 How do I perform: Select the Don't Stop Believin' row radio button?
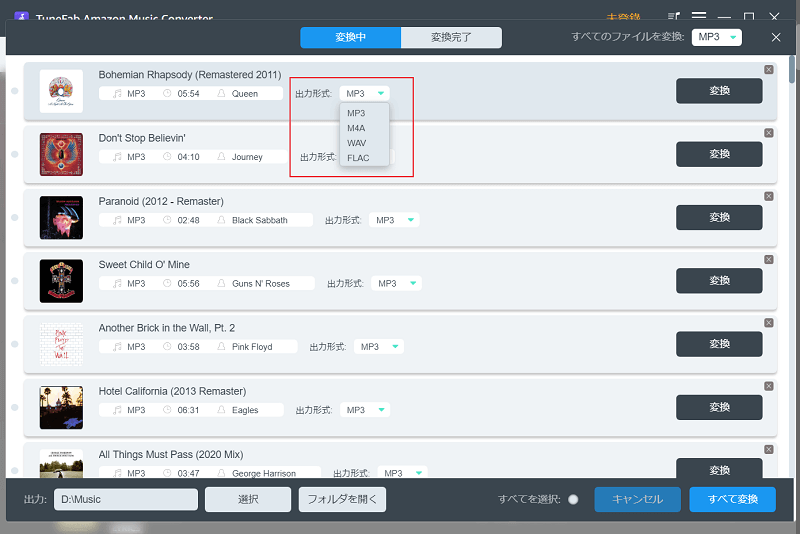click(x=15, y=154)
